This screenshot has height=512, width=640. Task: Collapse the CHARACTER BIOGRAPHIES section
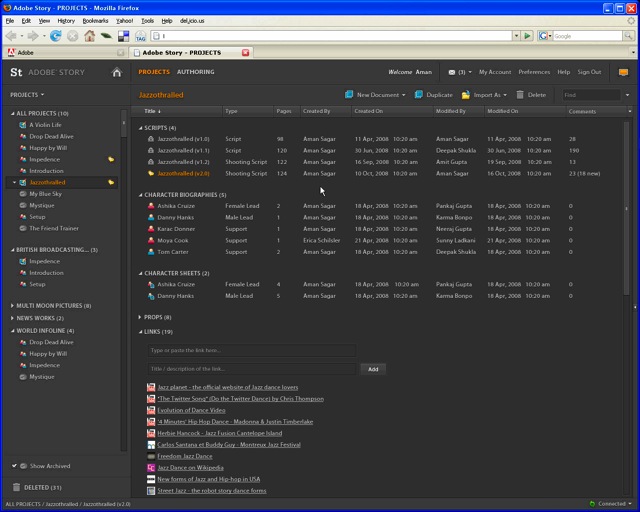[140, 195]
